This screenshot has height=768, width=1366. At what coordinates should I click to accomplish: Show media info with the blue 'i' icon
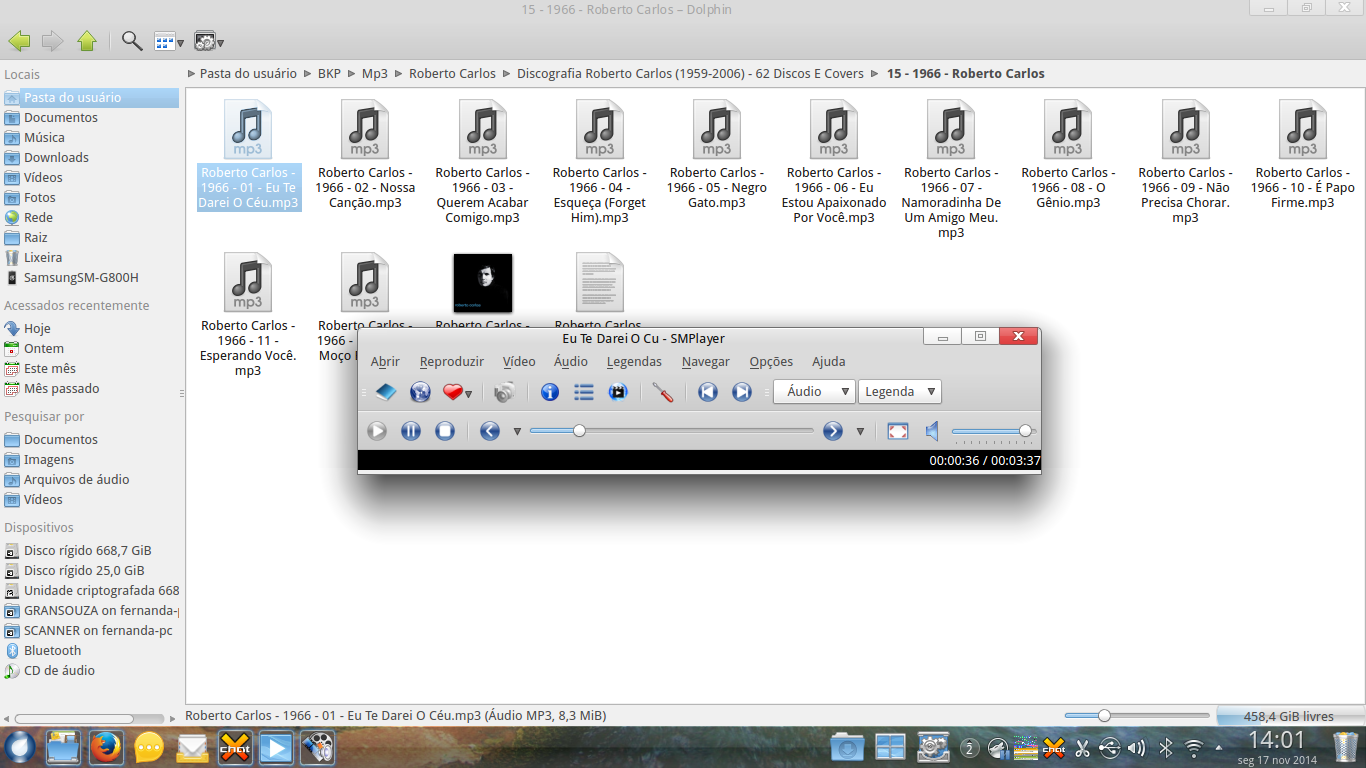(550, 392)
